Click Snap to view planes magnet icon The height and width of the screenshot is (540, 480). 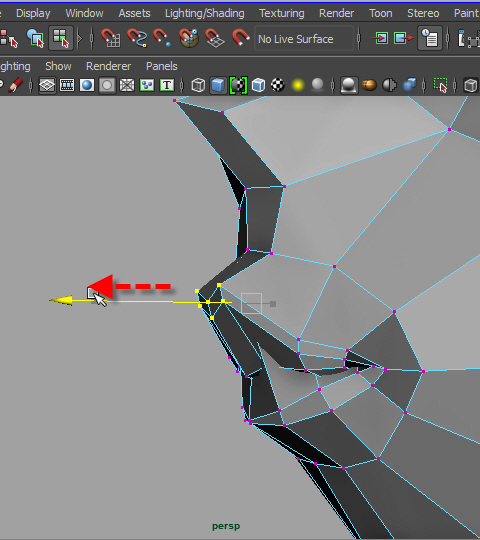tap(214, 38)
